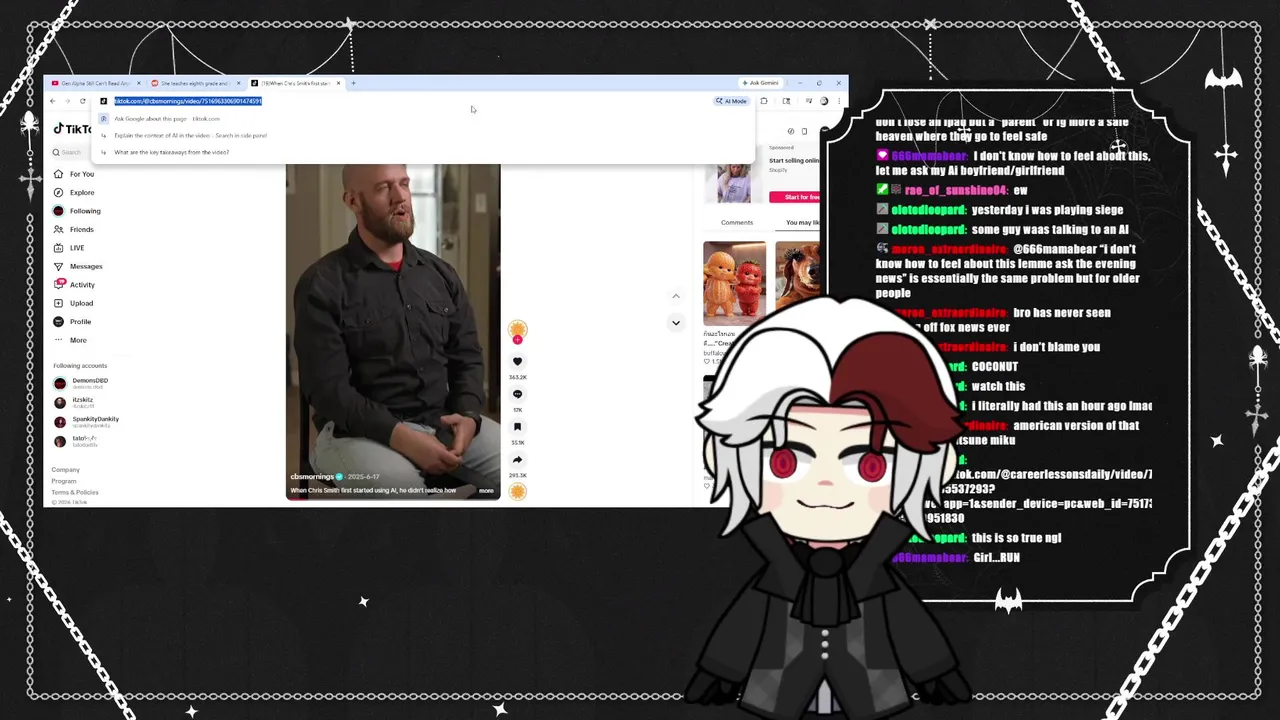Open the SpankityDankity following account
The width and height of the screenshot is (1280, 720).
pyautogui.click(x=87, y=421)
